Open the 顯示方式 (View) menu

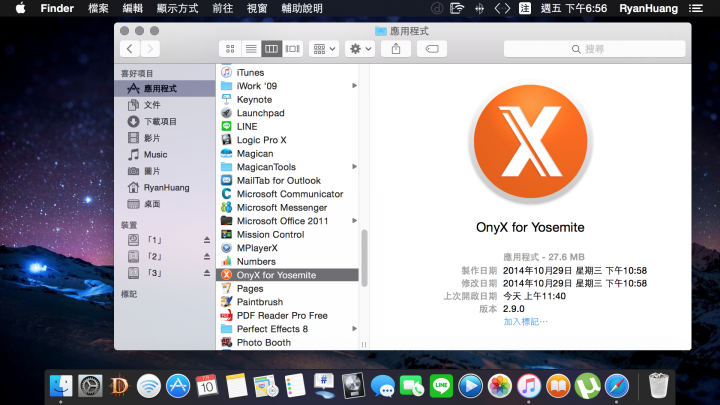(x=177, y=8)
